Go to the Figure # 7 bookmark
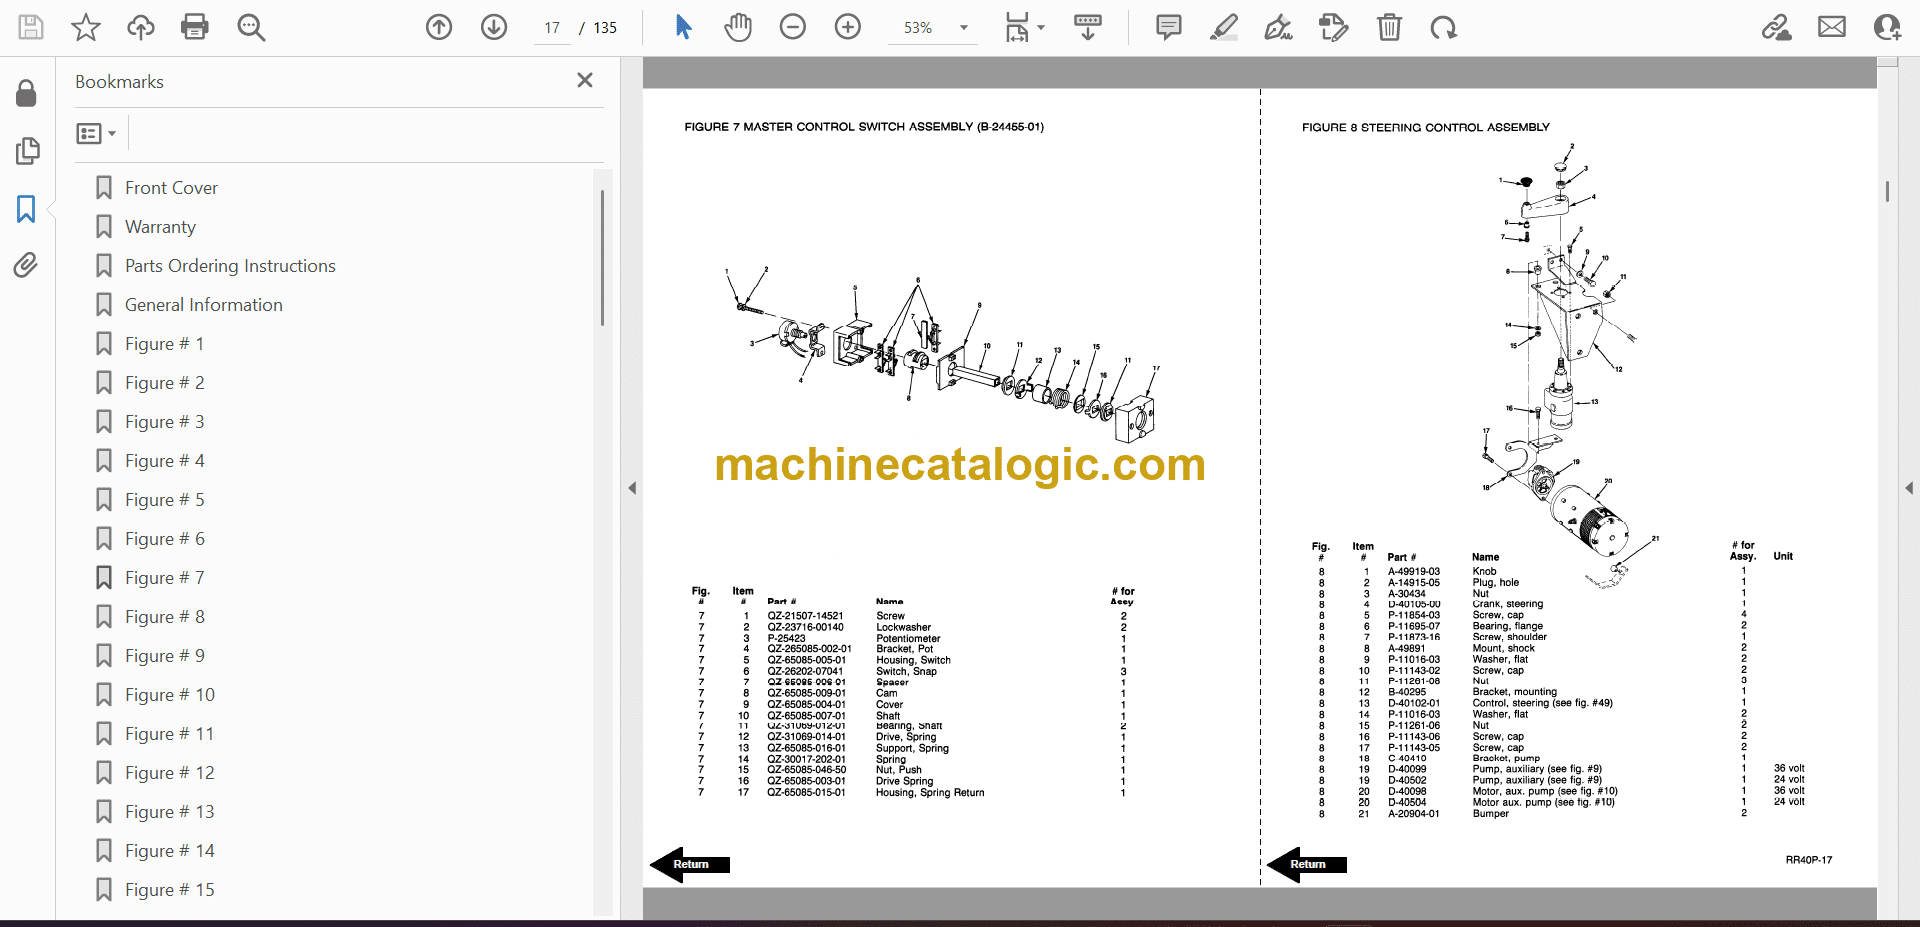Image resolution: width=1920 pixels, height=927 pixels. [x=164, y=578]
